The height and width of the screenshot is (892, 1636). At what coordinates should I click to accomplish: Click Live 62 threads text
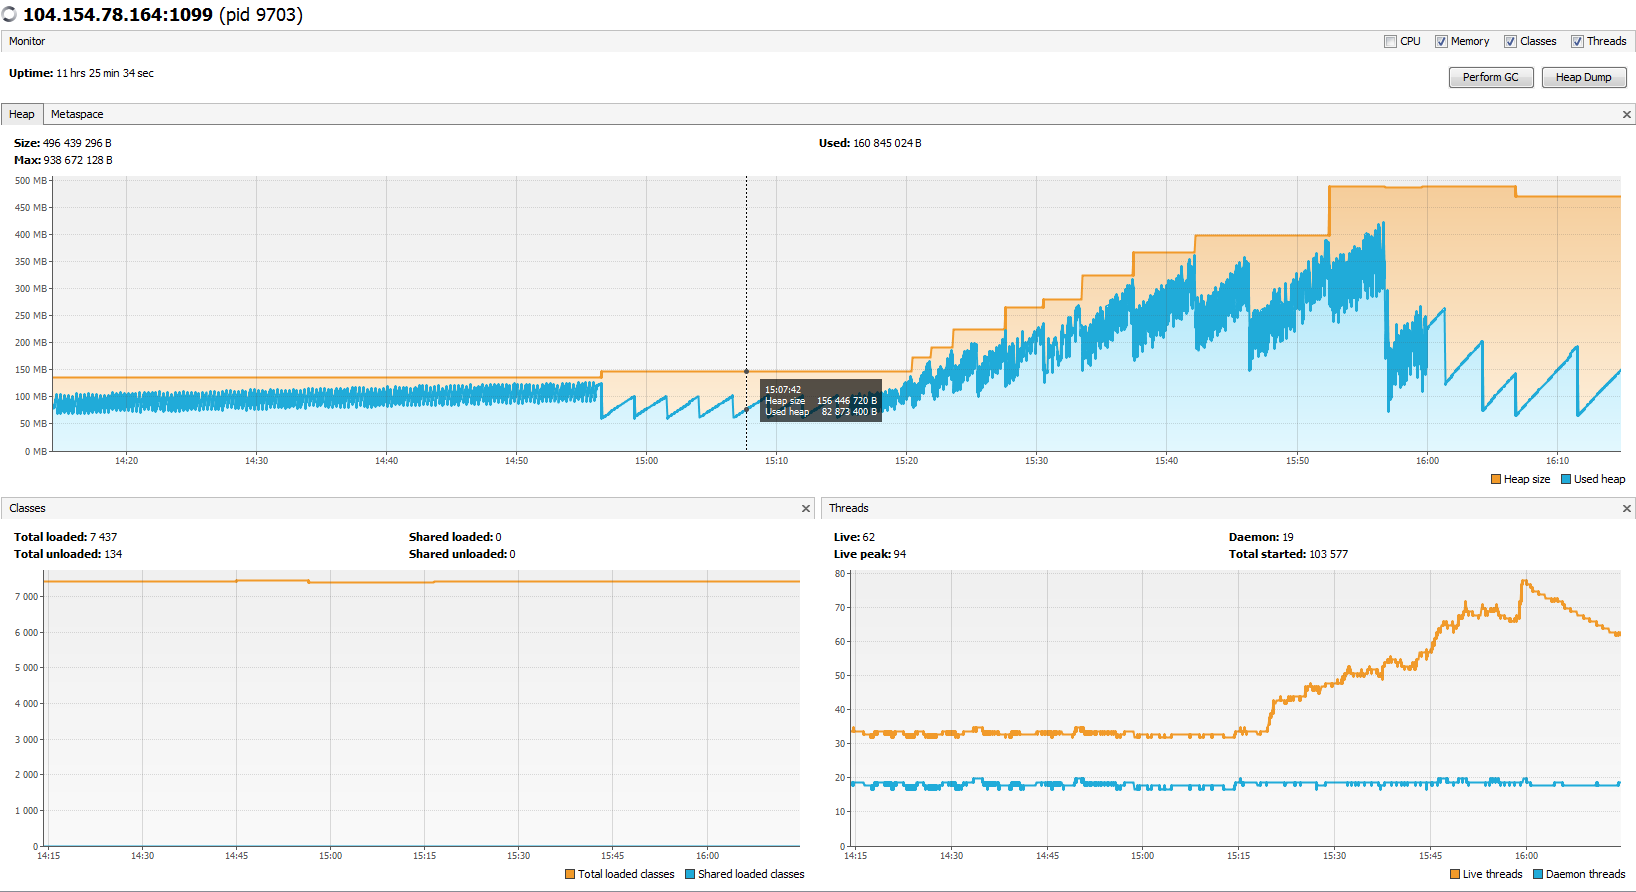tap(854, 537)
